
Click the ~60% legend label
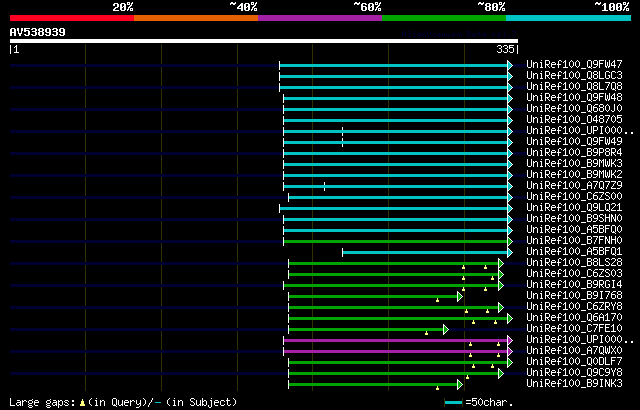(367, 7)
